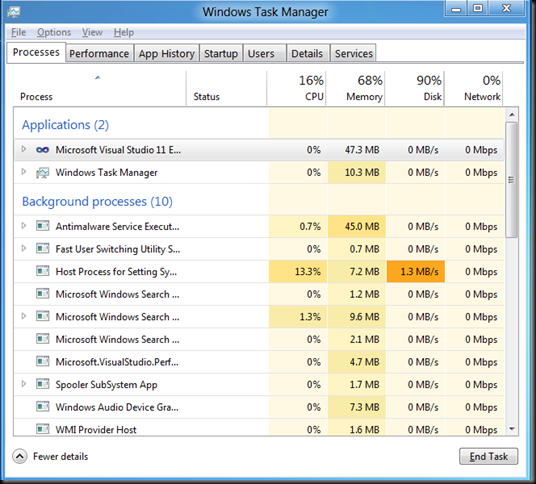Open the Options menu

54,32
